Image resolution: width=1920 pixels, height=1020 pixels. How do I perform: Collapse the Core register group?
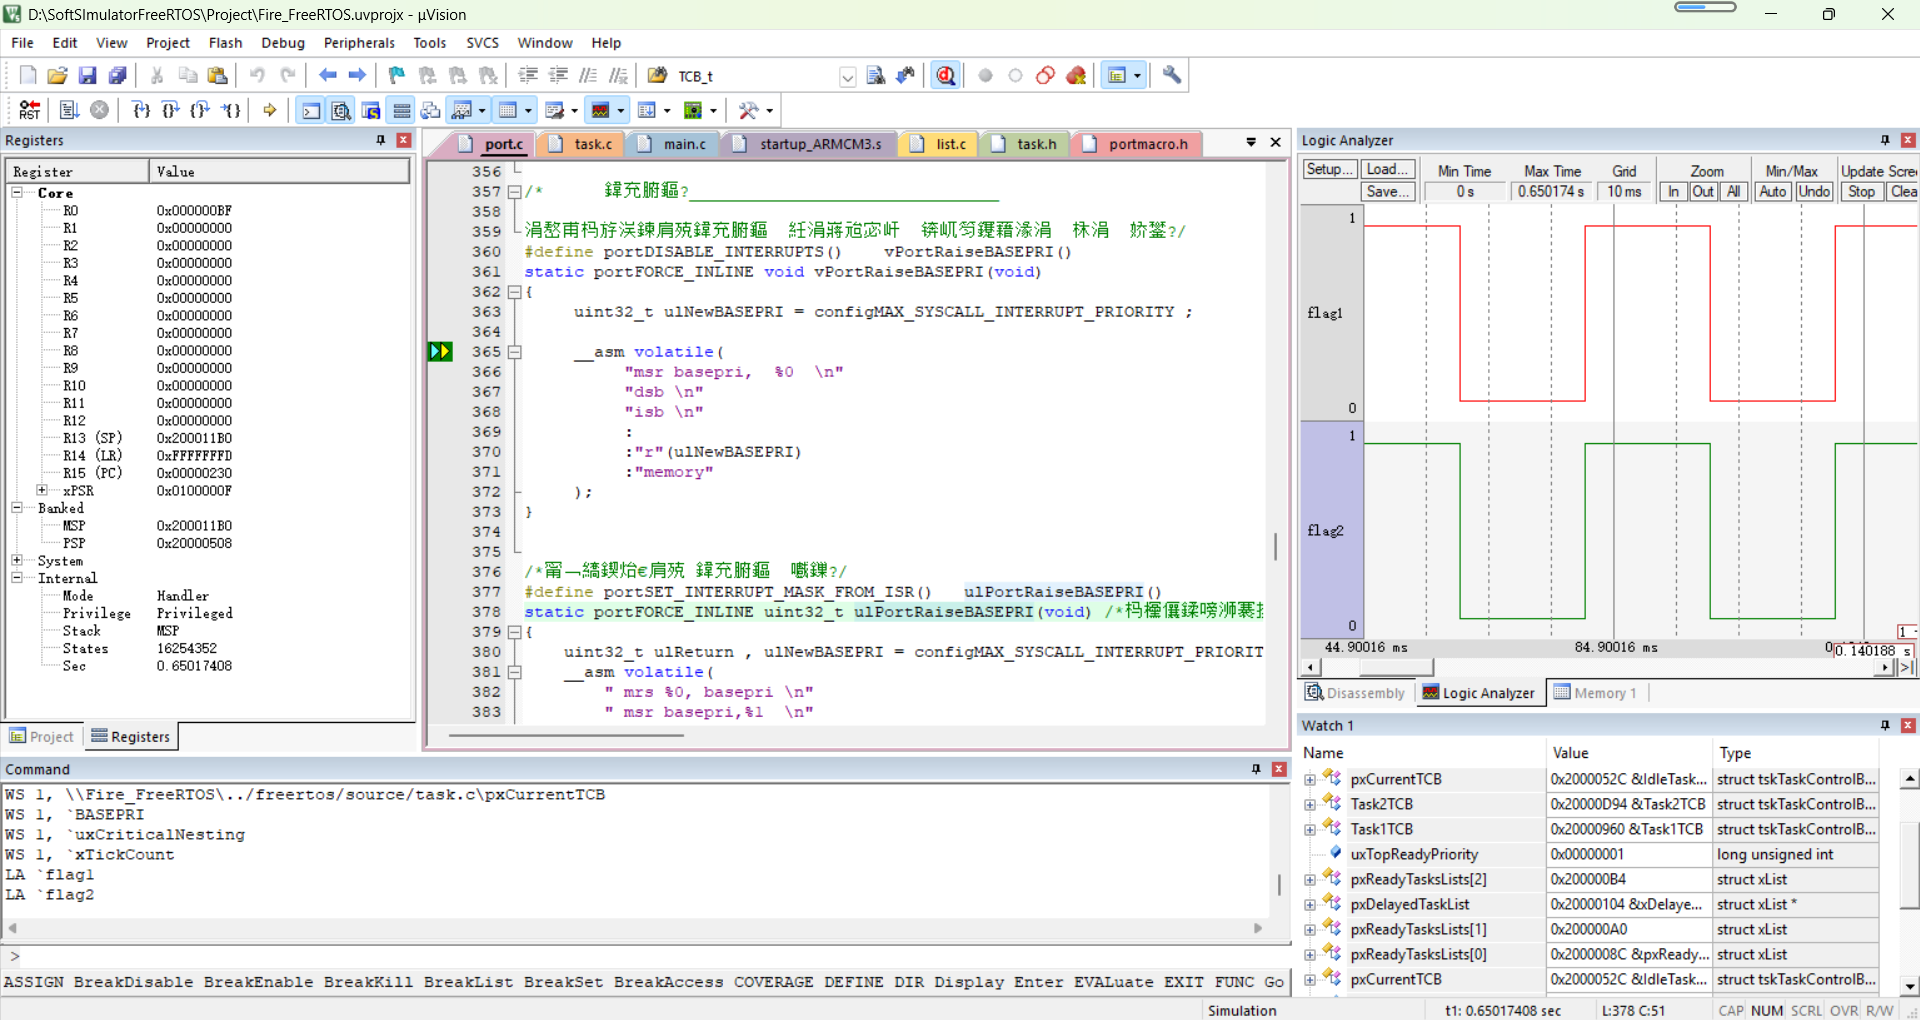(x=16, y=193)
